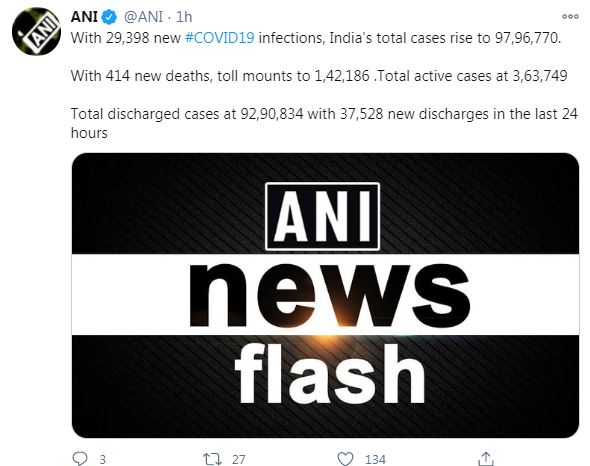The height and width of the screenshot is (466, 590).
Task: Click the tweet text about total cases
Action: 316,38
